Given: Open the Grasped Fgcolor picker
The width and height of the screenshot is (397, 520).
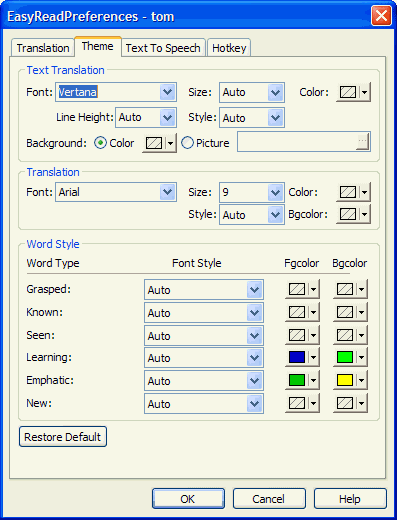Looking at the screenshot, I should pos(302,289).
